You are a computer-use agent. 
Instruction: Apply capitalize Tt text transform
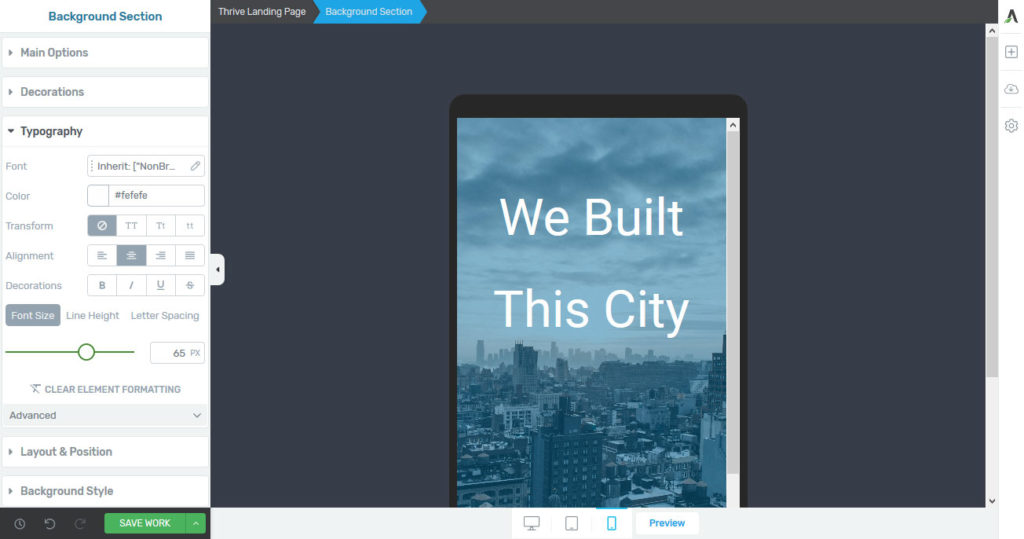161,225
